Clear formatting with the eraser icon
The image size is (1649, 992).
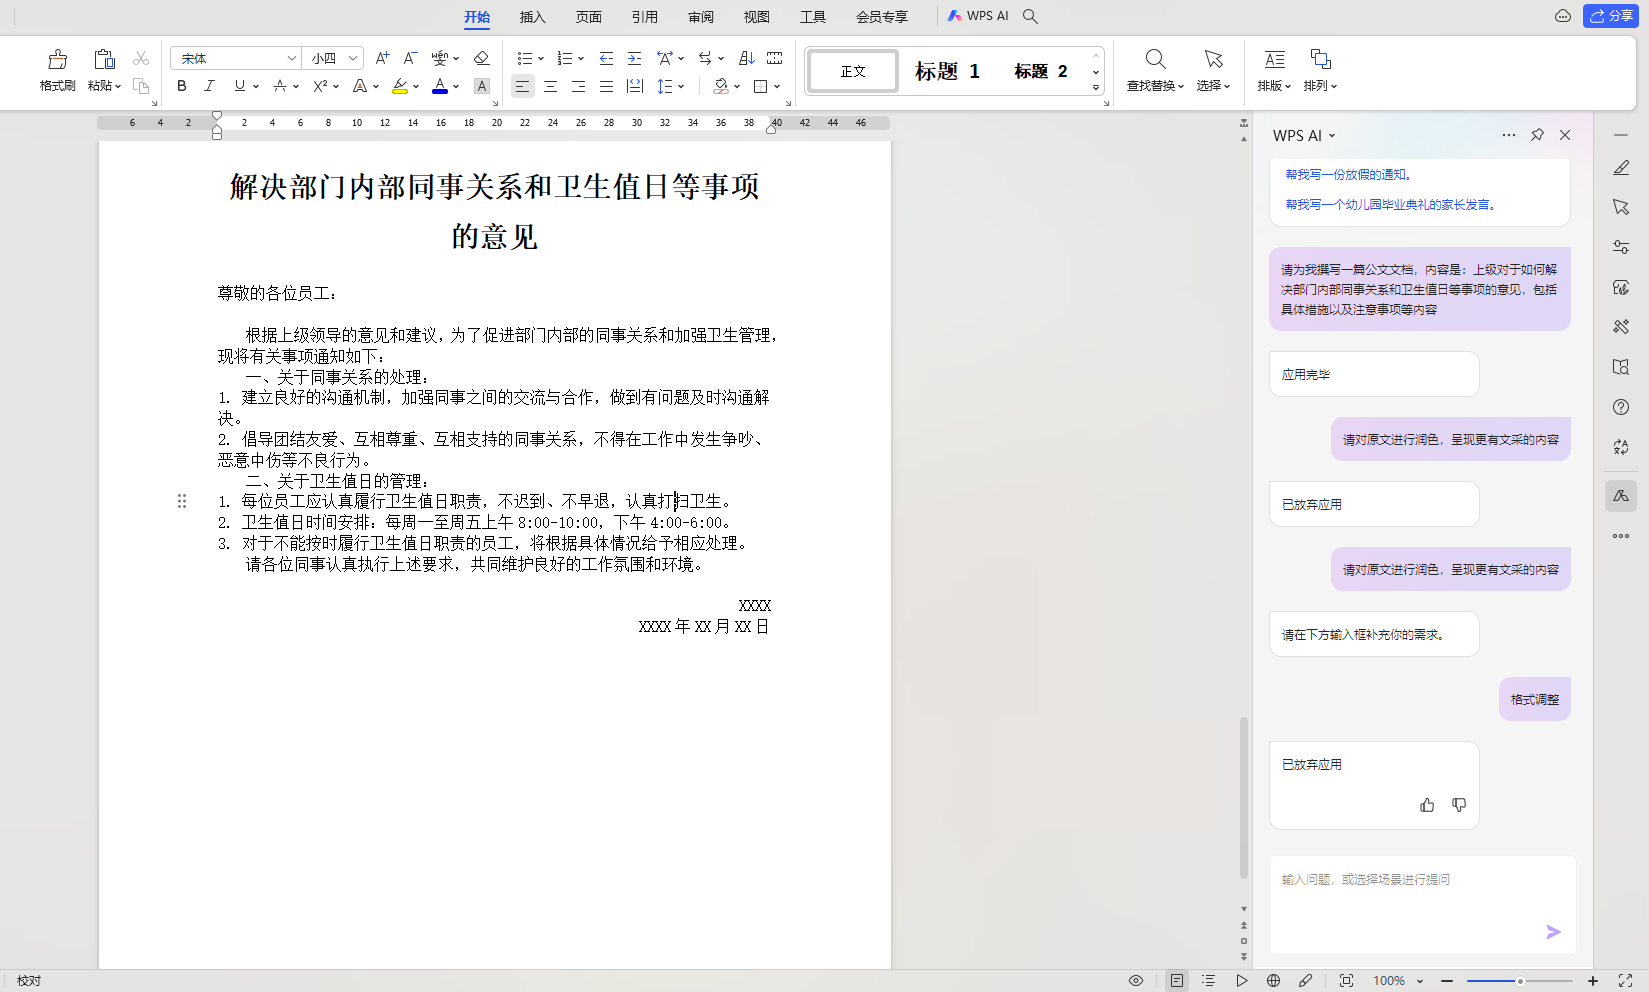click(481, 59)
